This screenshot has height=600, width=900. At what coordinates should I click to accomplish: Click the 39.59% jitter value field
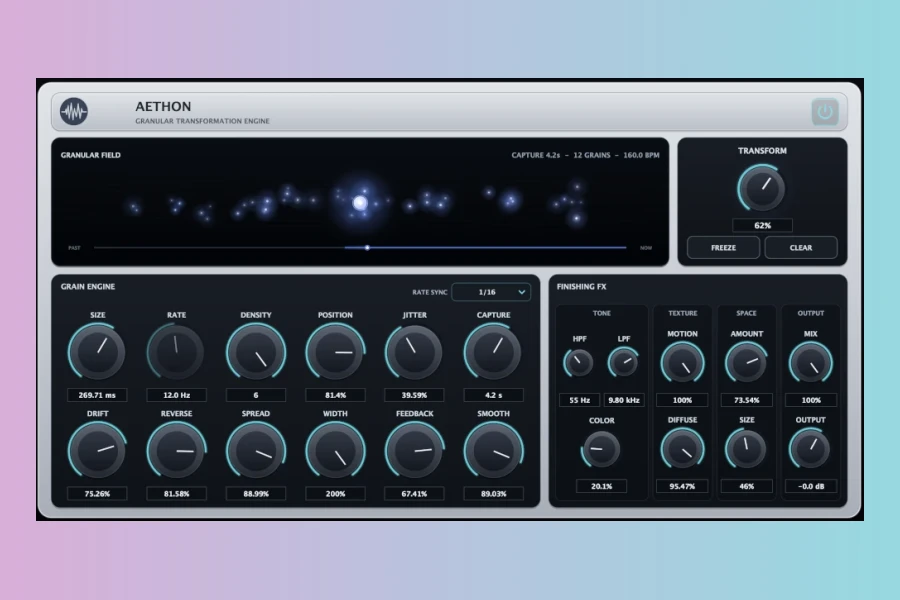pyautogui.click(x=414, y=395)
